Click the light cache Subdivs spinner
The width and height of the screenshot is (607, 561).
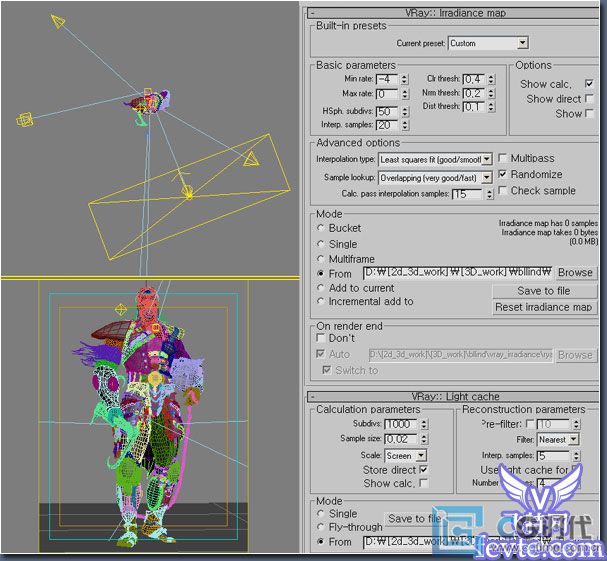pos(424,424)
